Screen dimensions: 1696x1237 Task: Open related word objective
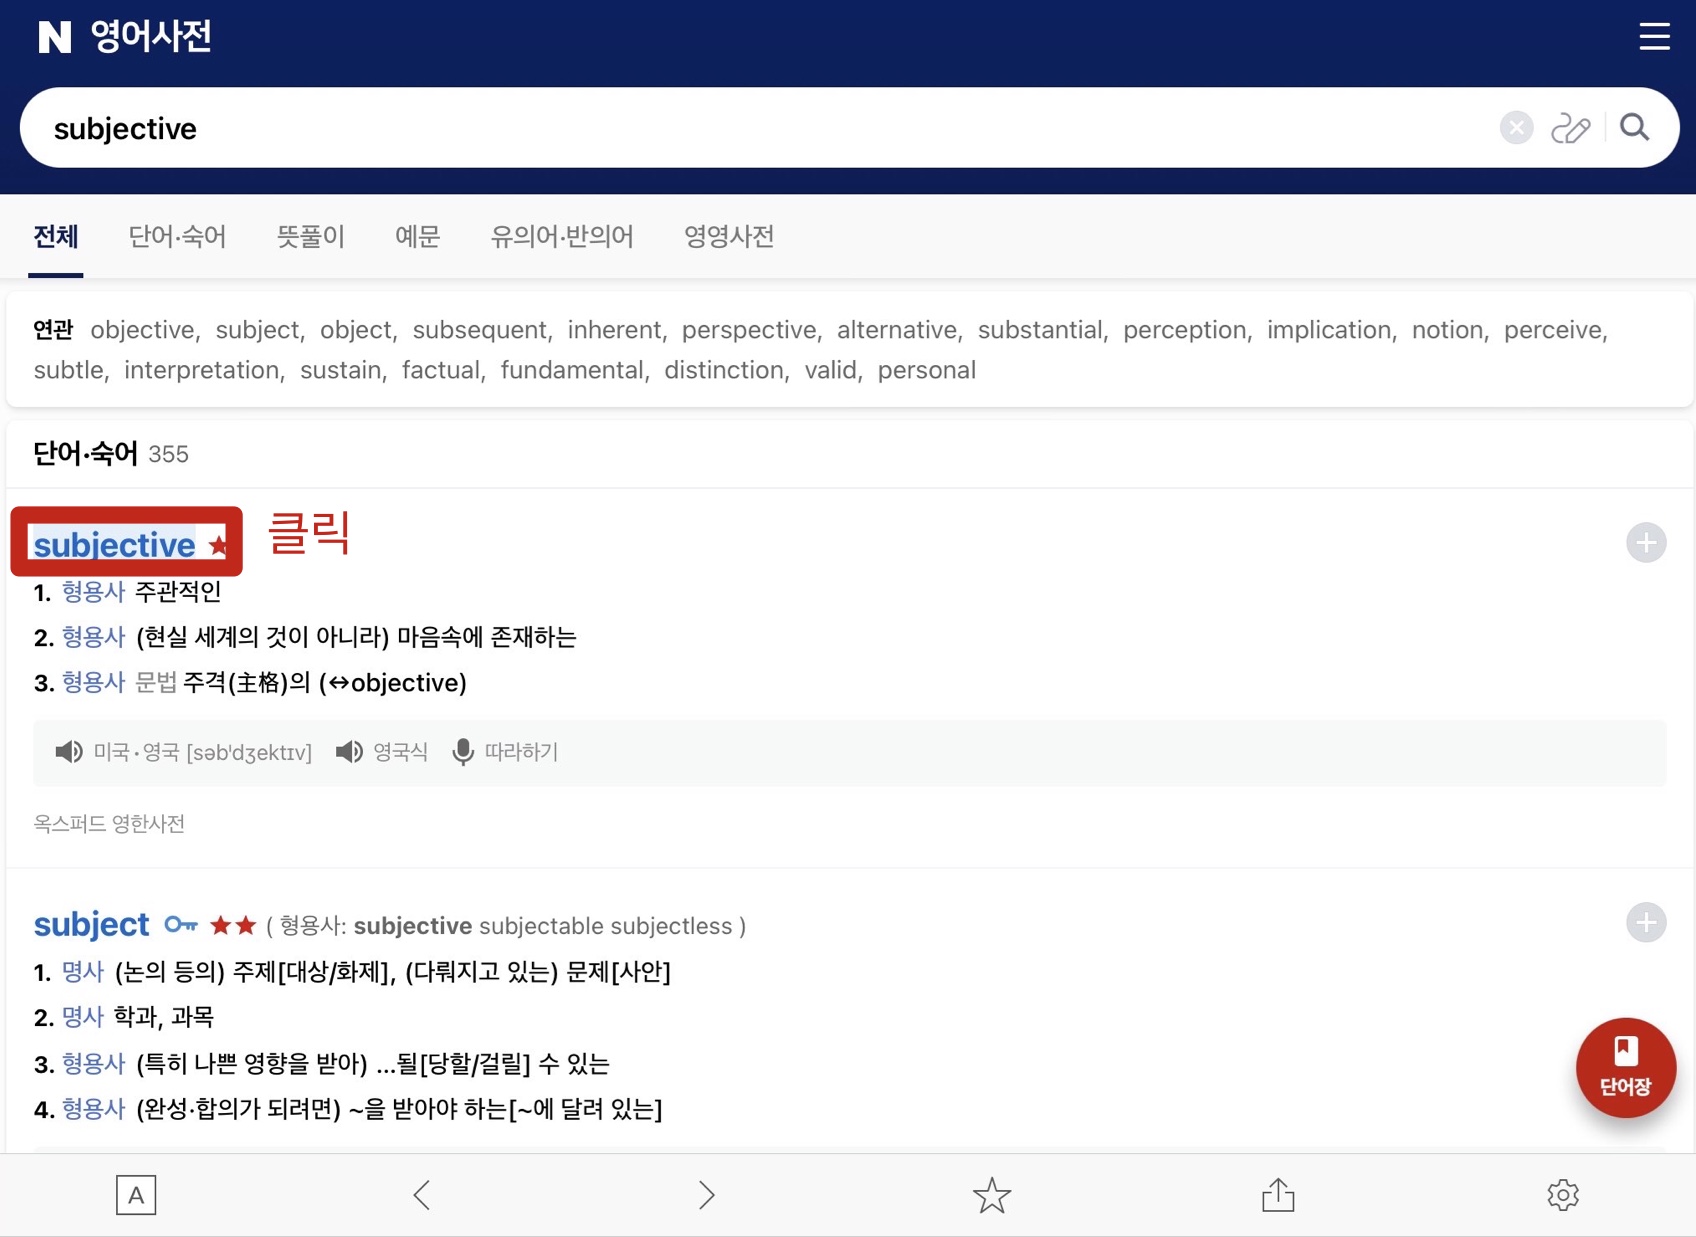click(x=142, y=330)
